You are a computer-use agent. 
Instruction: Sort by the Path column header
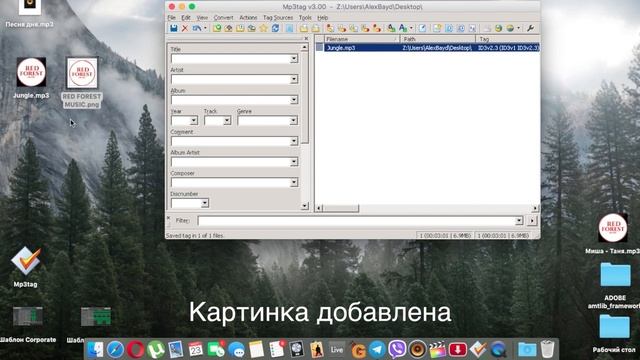(438, 39)
